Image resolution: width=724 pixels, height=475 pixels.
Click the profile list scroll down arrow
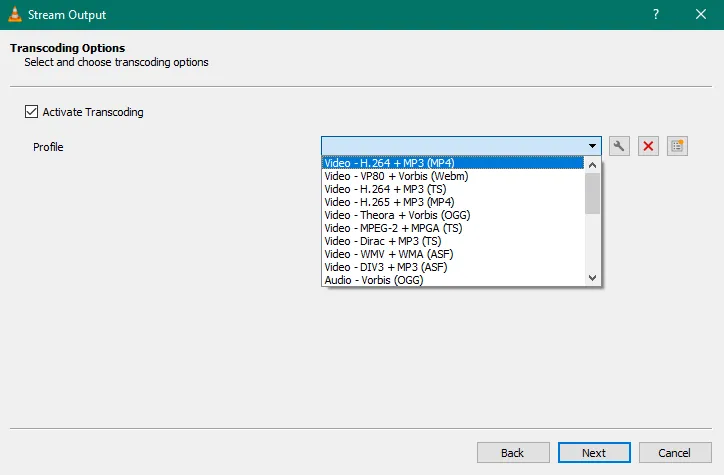coord(592,278)
